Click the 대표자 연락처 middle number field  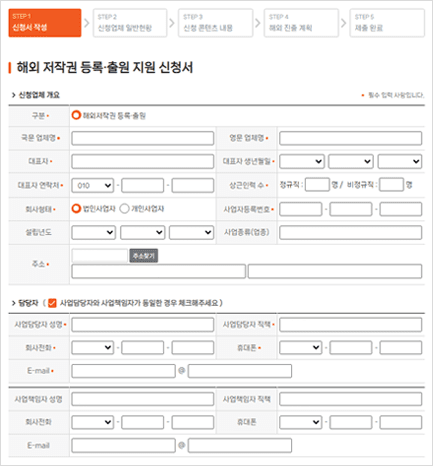143,186
